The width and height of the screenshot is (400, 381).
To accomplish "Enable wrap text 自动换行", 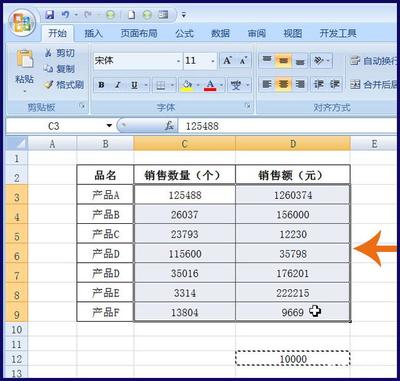I will tap(373, 61).
